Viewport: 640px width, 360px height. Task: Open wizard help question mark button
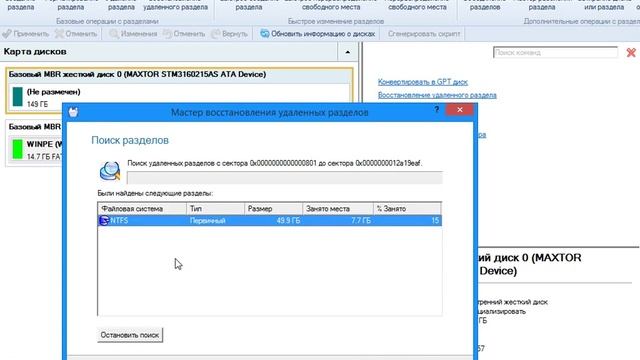click(x=436, y=109)
